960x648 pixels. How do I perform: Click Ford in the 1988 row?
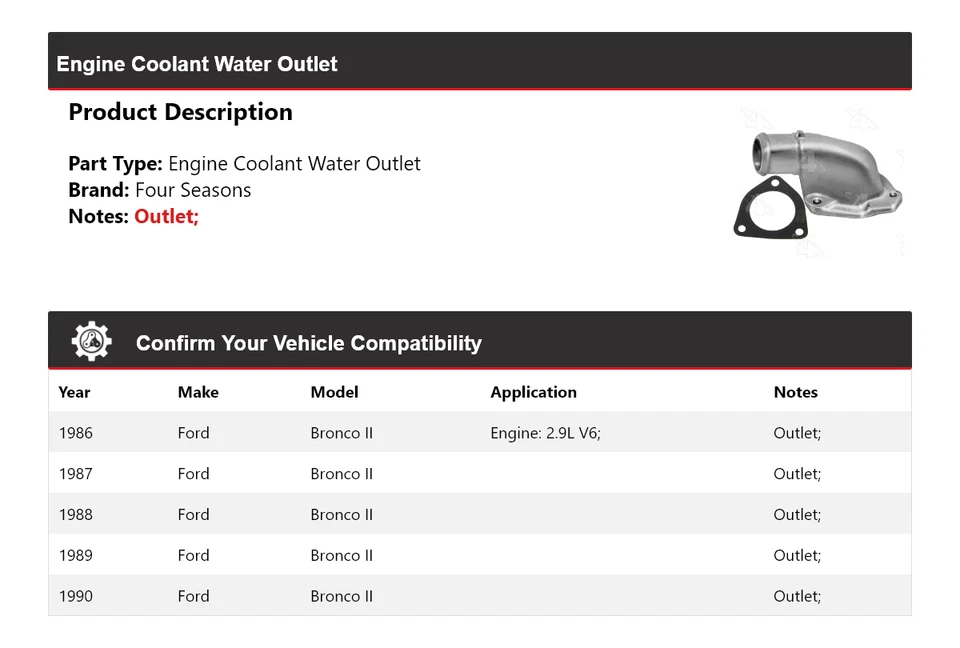click(x=193, y=515)
